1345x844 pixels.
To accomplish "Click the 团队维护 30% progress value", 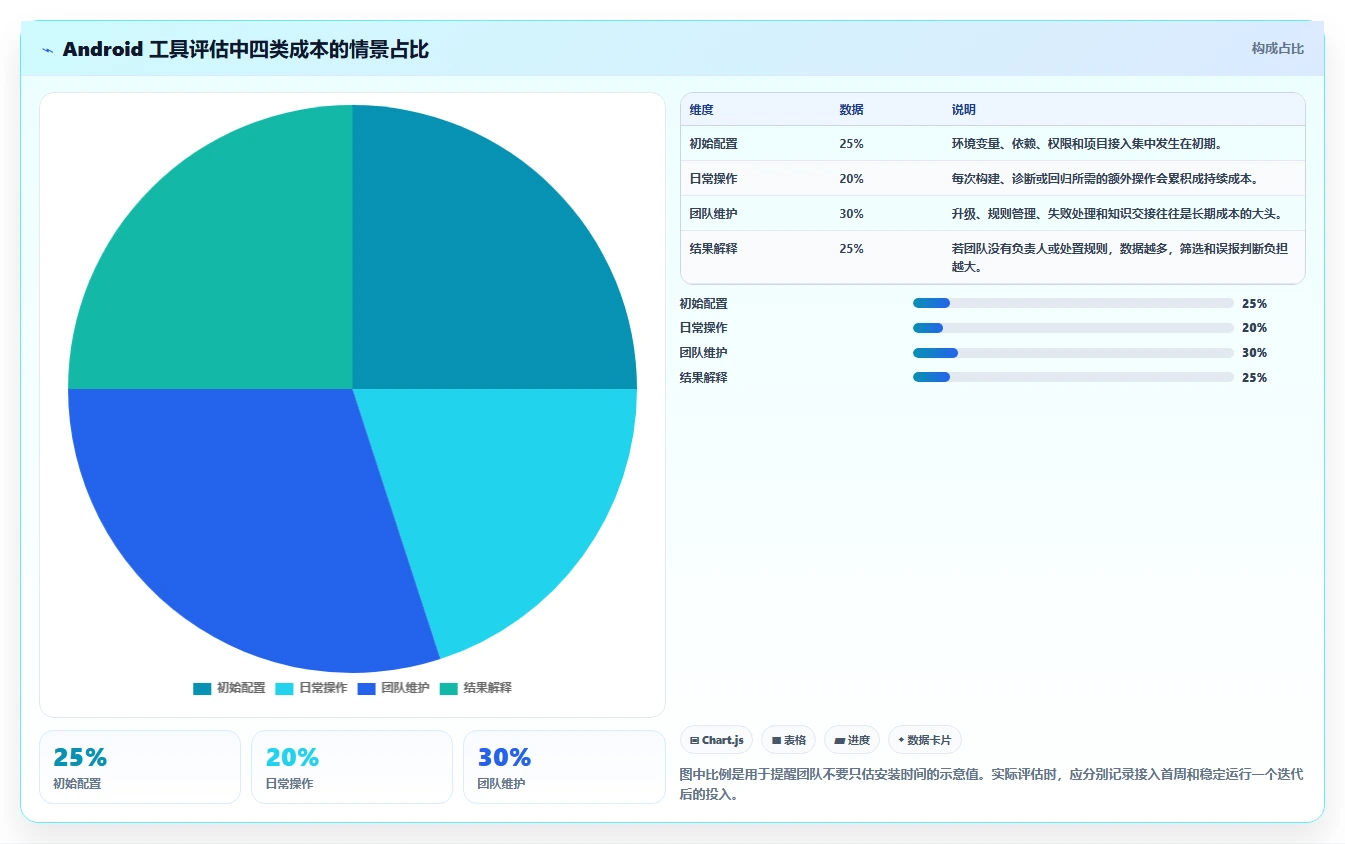I will (x=1254, y=353).
